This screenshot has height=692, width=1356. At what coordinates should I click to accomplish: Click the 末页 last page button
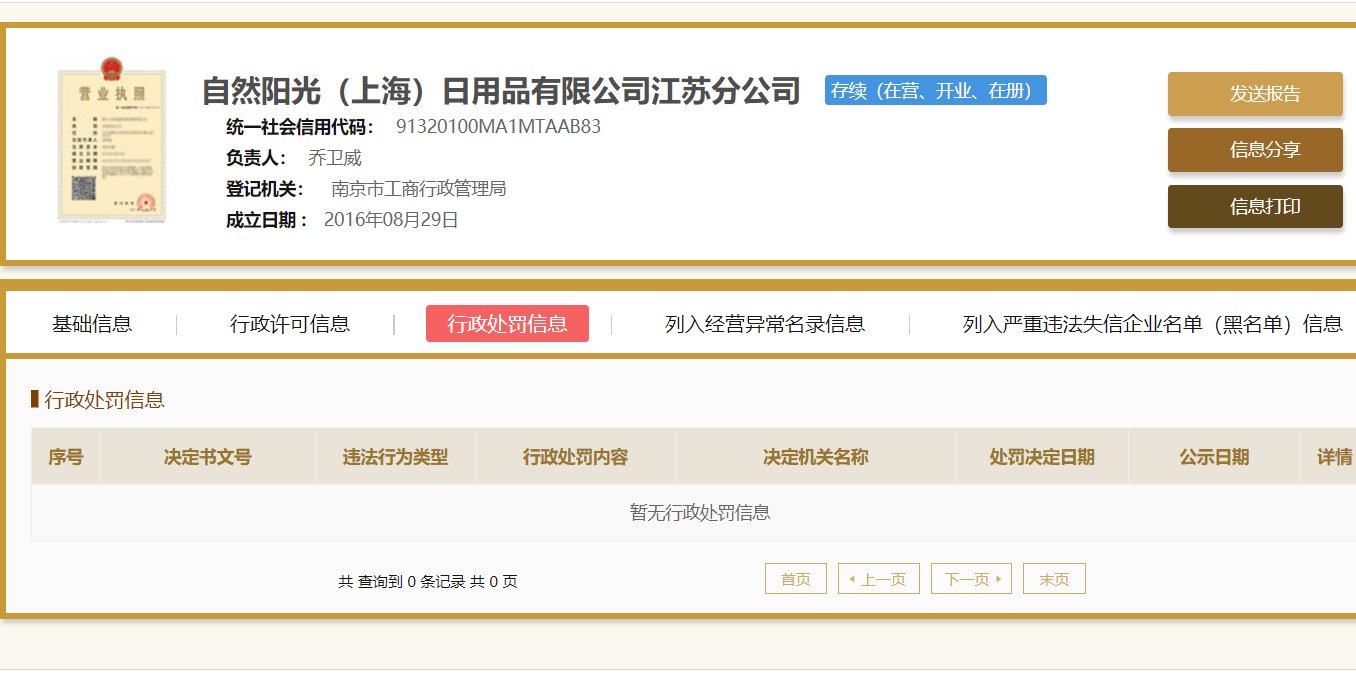(x=1054, y=578)
